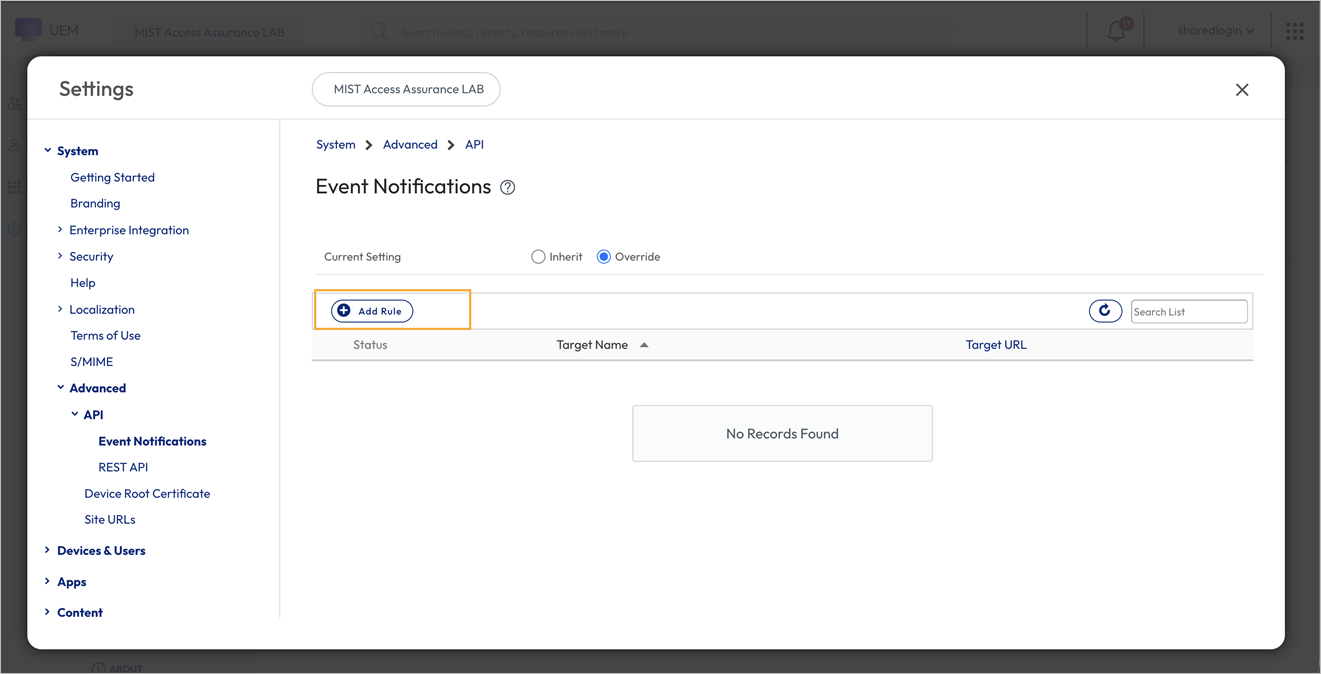Select the Override radio button
The image size is (1321, 674).
(604, 257)
